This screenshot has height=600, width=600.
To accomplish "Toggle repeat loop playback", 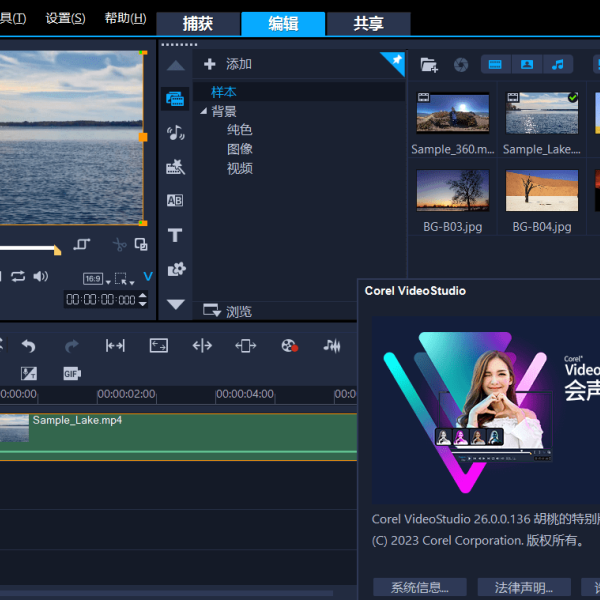I will [x=18, y=276].
